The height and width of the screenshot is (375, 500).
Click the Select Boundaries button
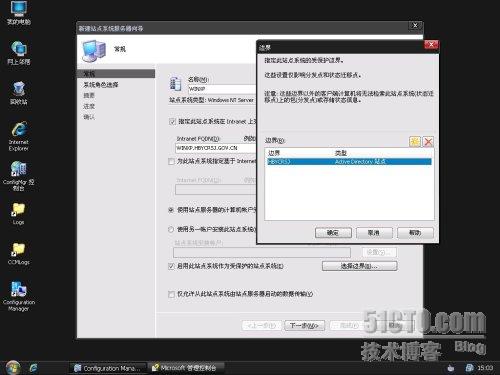[x=360, y=266]
